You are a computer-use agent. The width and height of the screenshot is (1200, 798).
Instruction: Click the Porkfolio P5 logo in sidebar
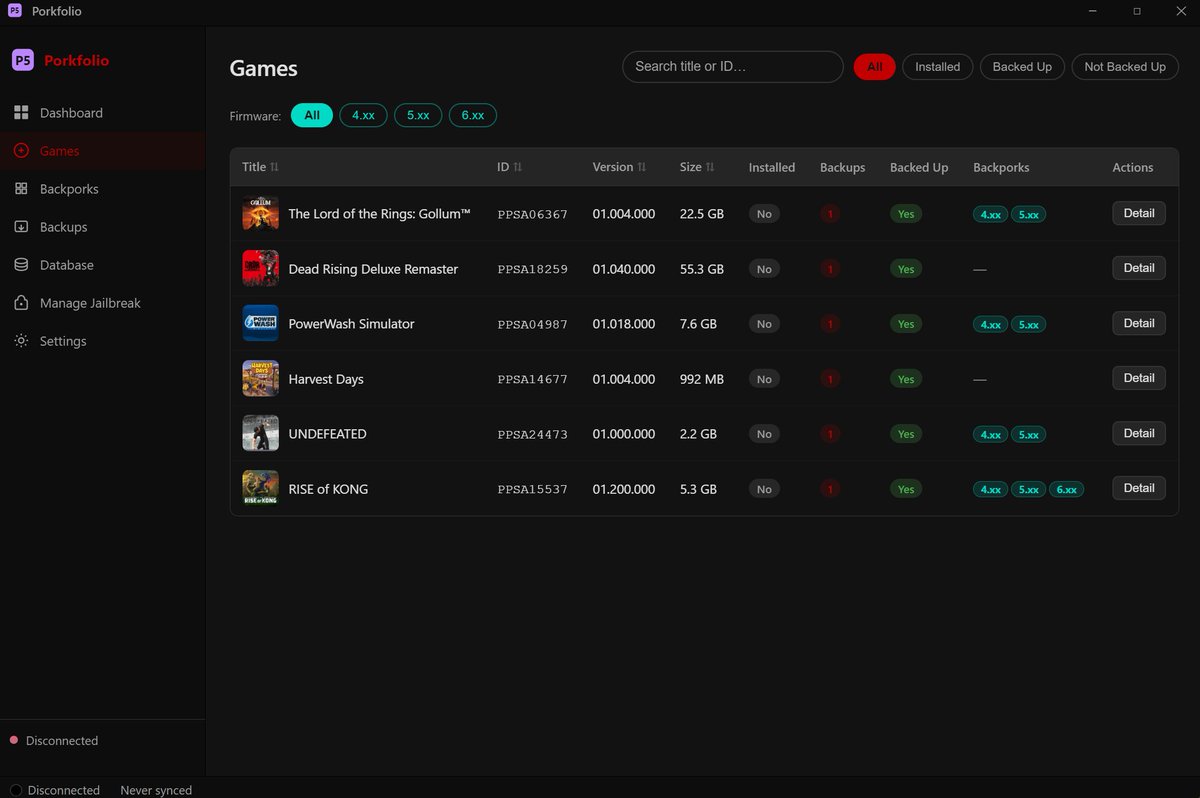pos(23,60)
